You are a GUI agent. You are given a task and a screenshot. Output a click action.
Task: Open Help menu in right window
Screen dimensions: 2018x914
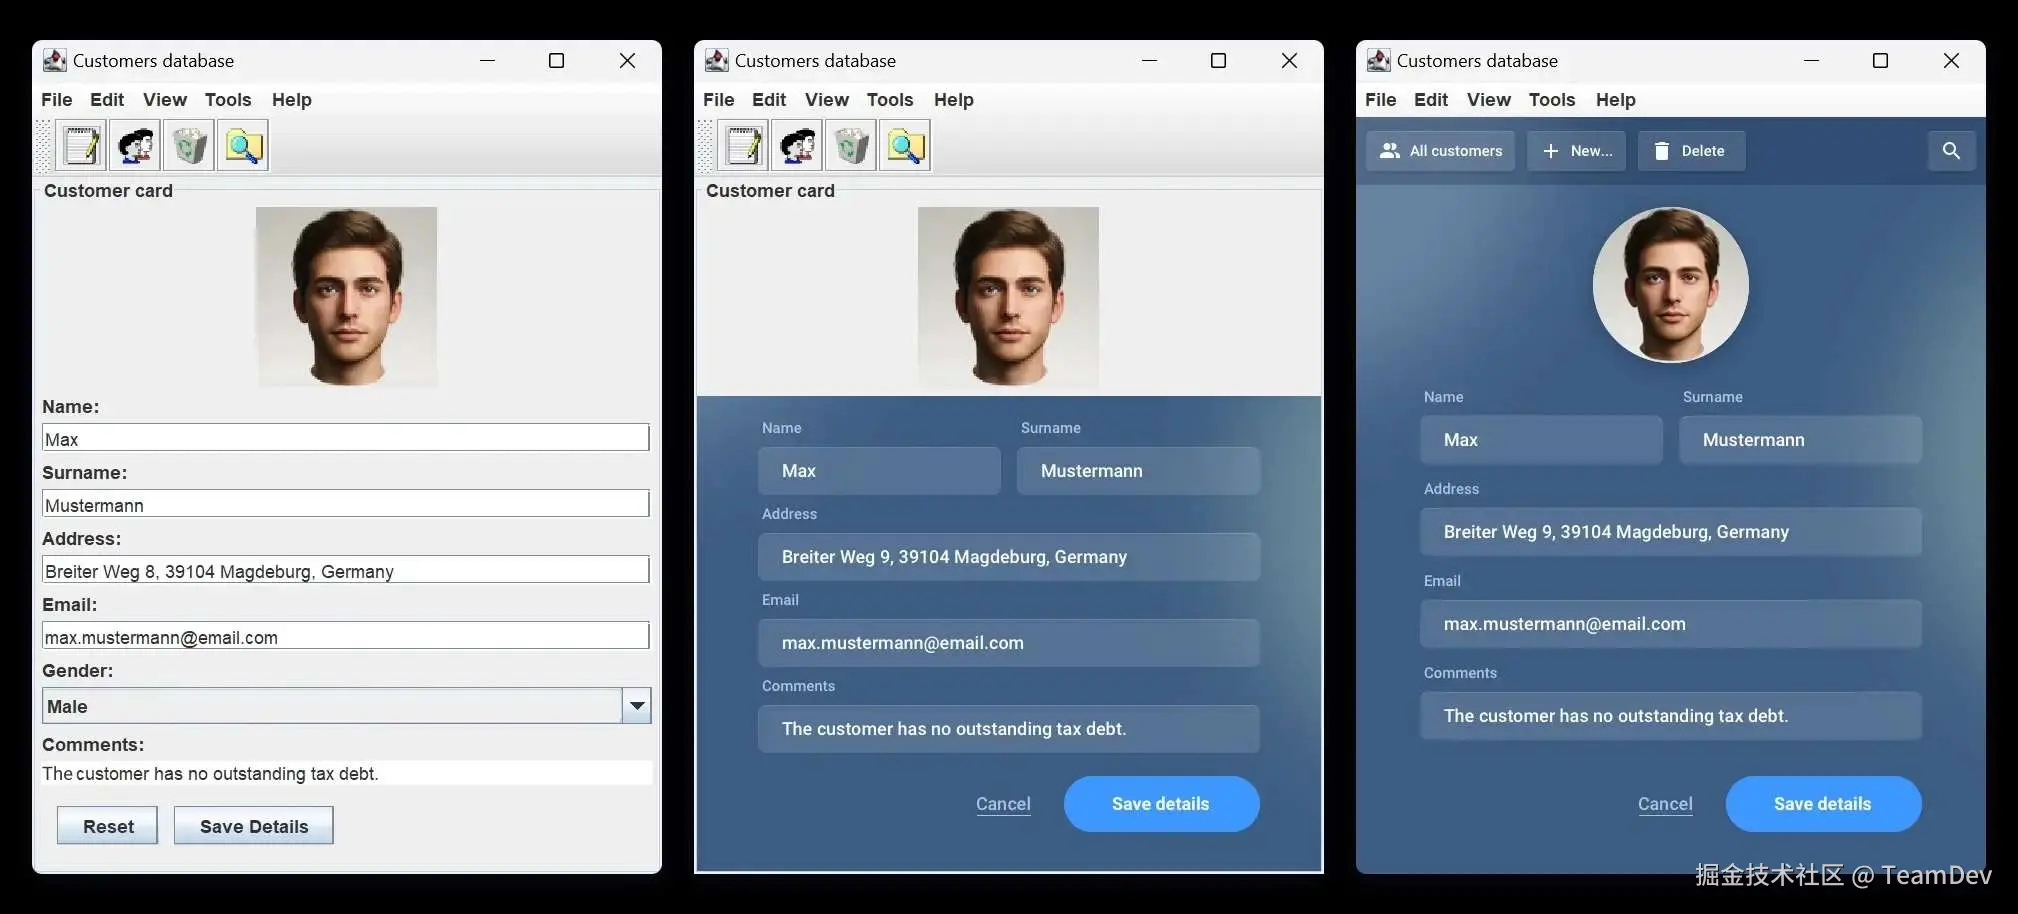[x=1616, y=100]
